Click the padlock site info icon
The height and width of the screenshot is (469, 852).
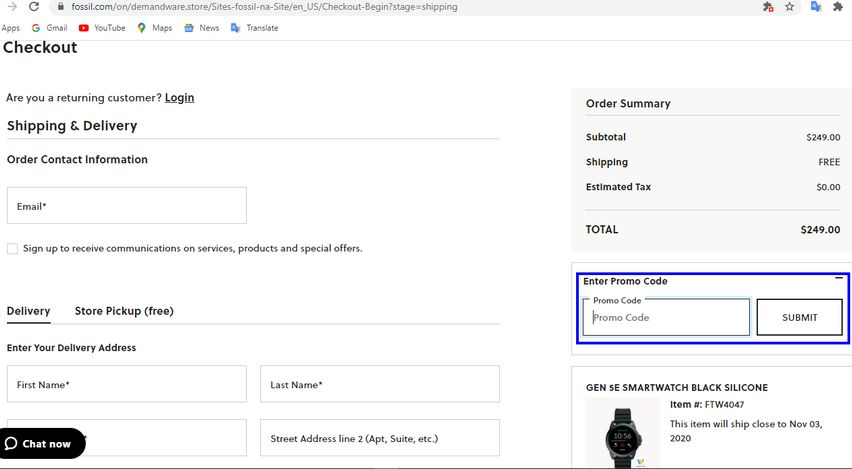coord(60,7)
